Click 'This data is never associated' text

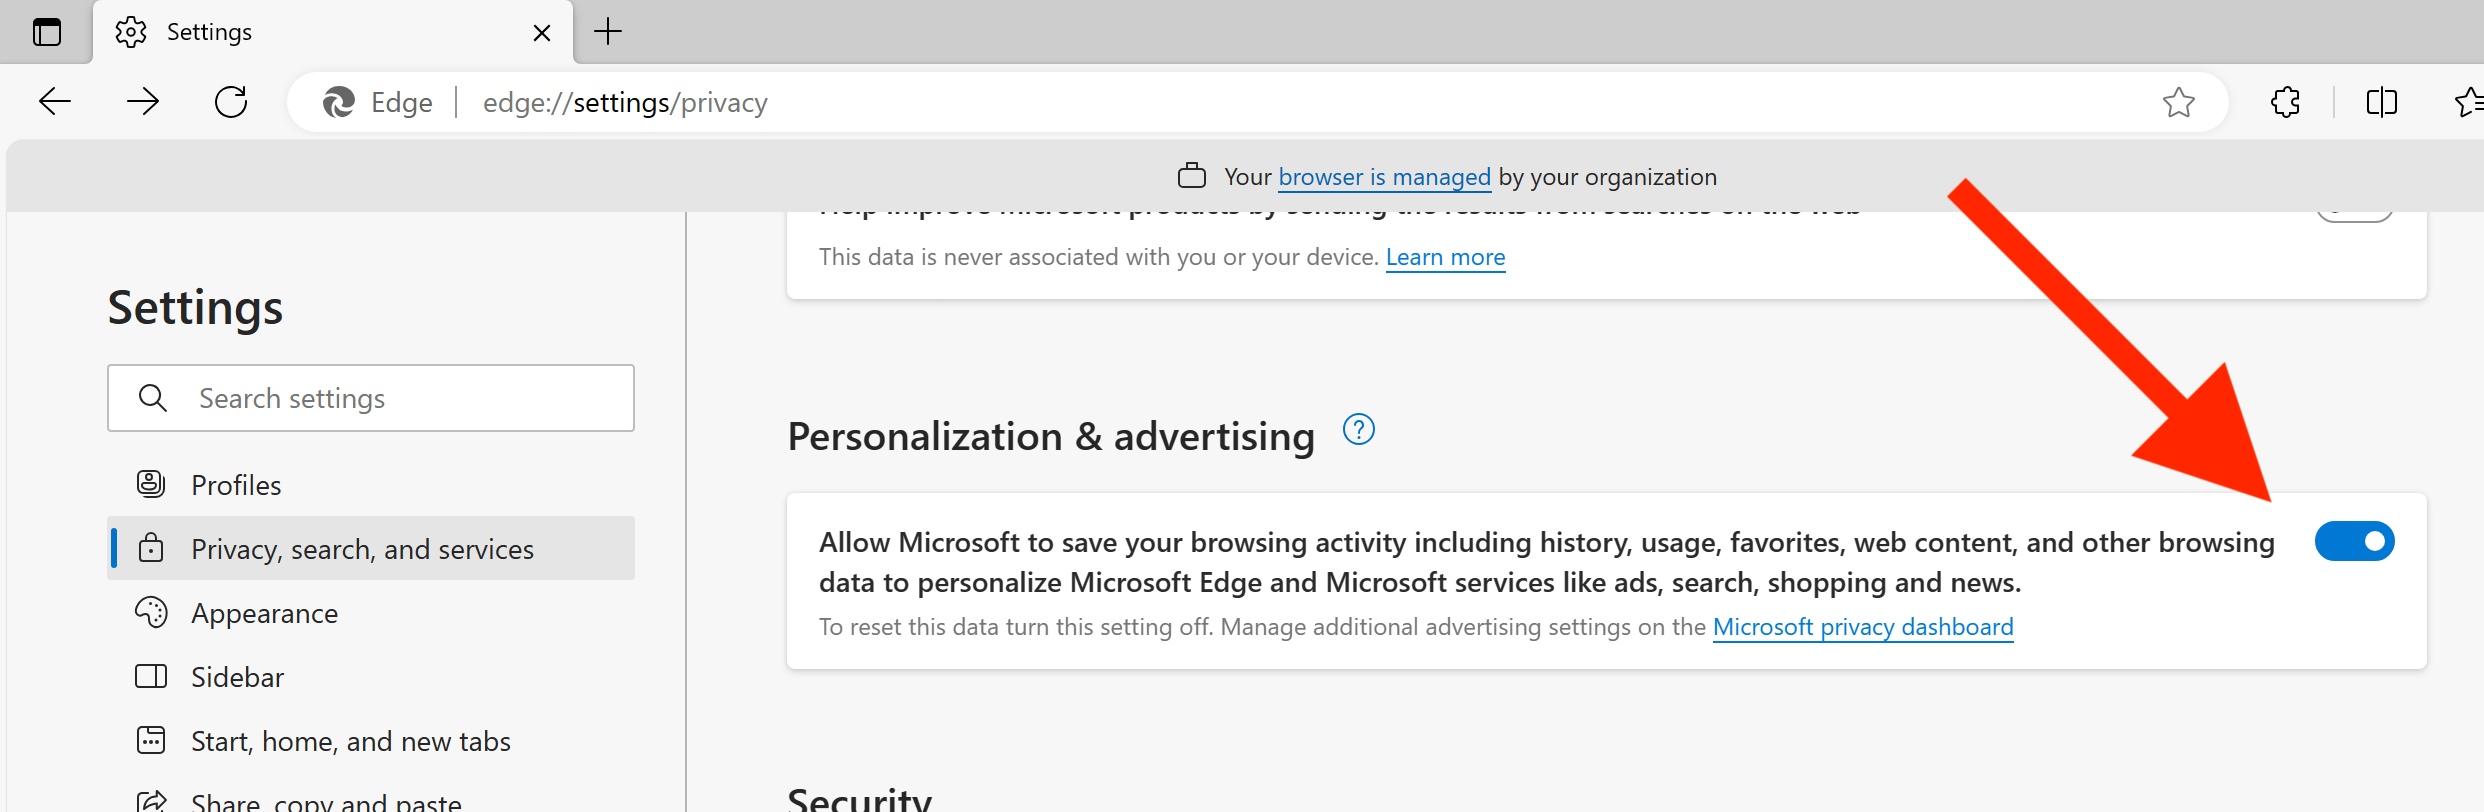pyautogui.click(x=1098, y=257)
